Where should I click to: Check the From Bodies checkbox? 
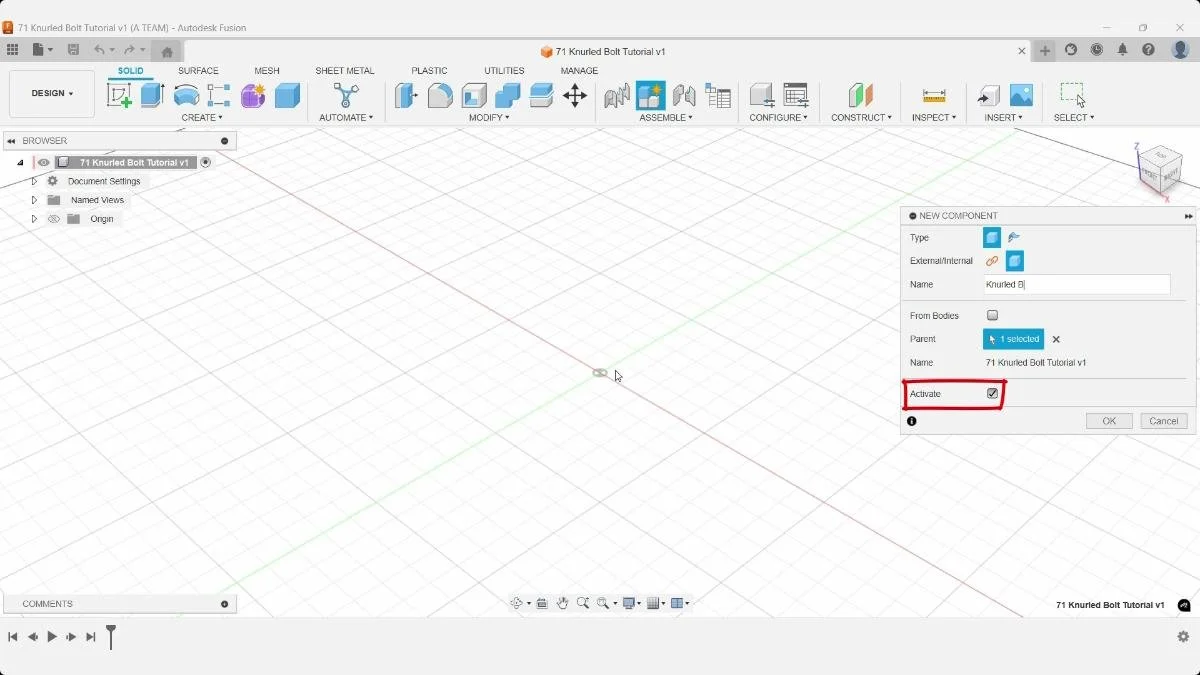coord(992,316)
